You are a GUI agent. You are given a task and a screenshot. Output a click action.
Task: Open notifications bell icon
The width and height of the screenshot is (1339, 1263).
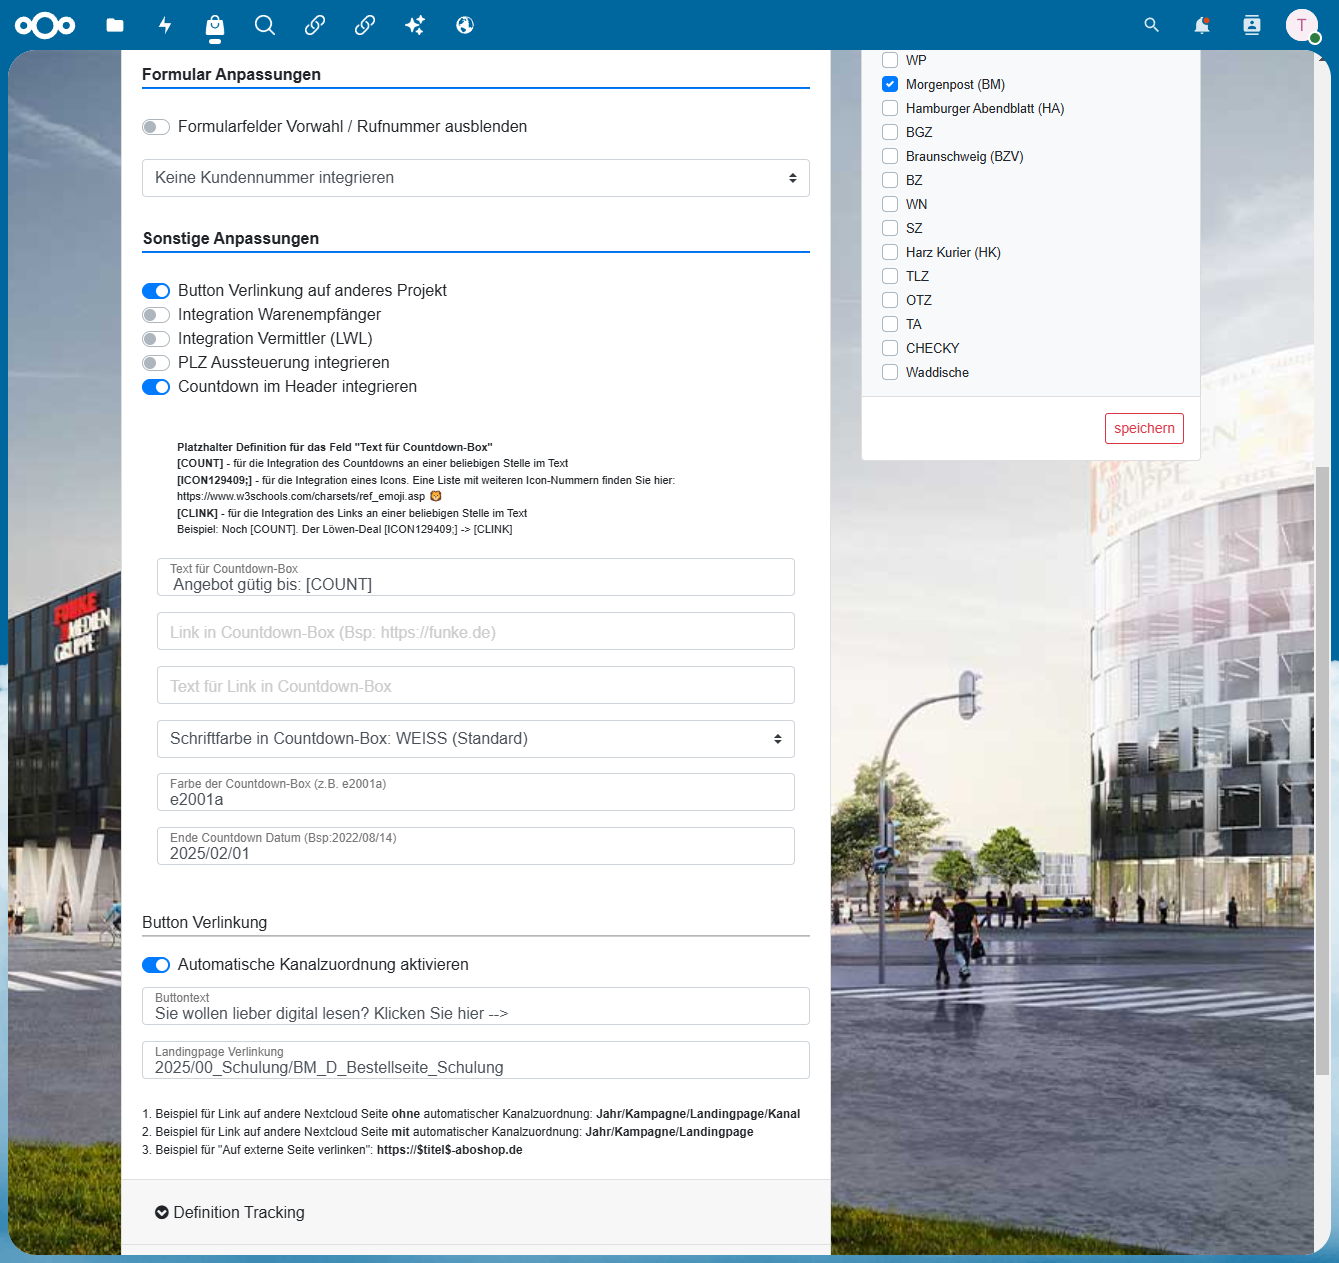click(x=1202, y=25)
